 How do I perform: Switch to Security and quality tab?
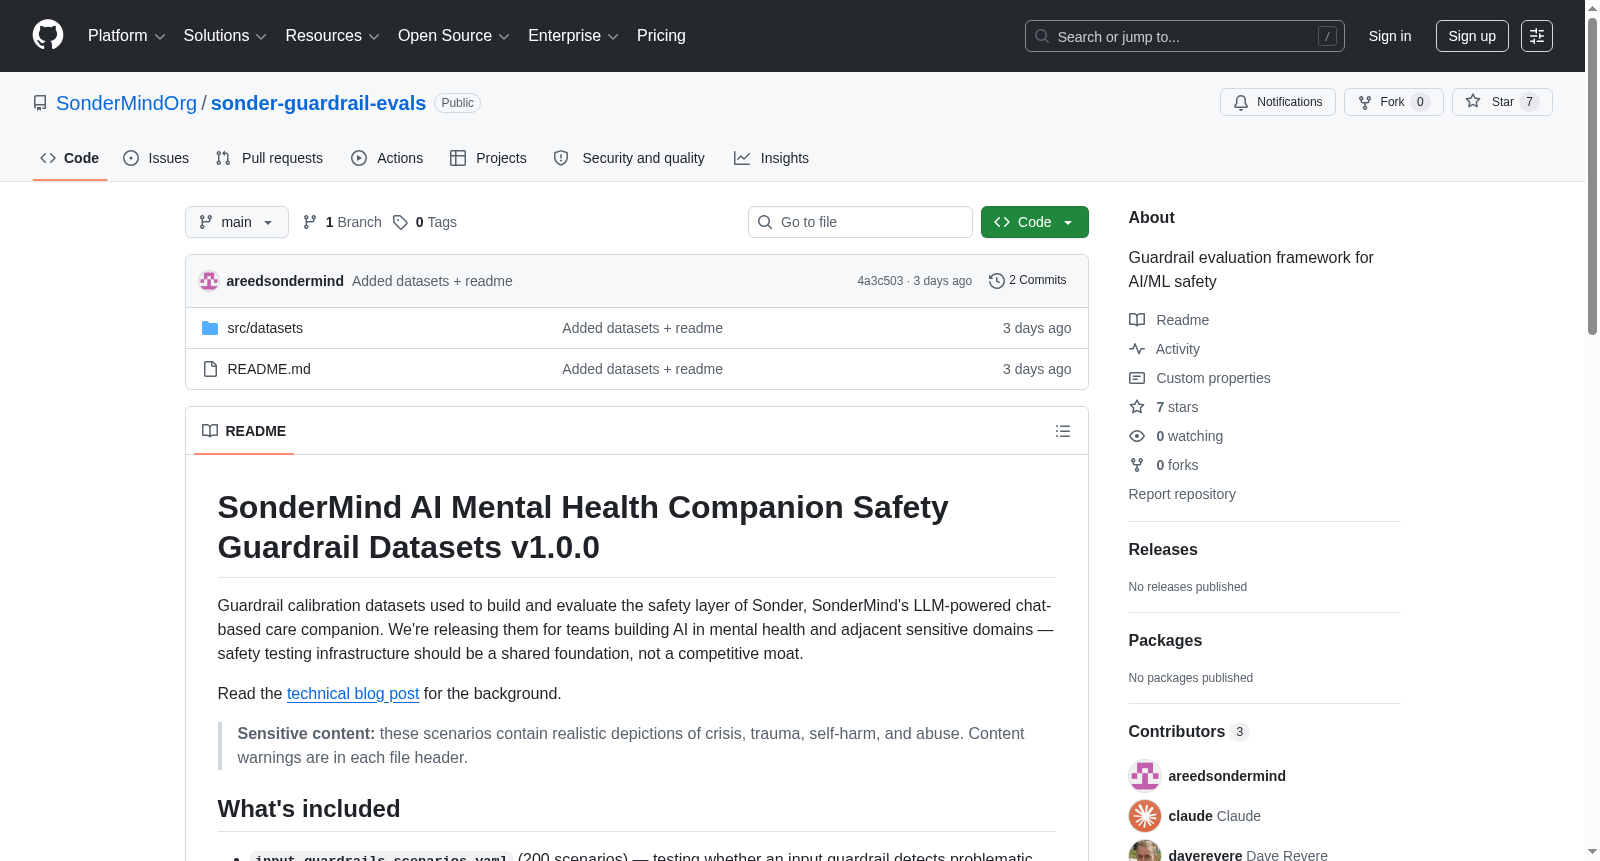(629, 158)
